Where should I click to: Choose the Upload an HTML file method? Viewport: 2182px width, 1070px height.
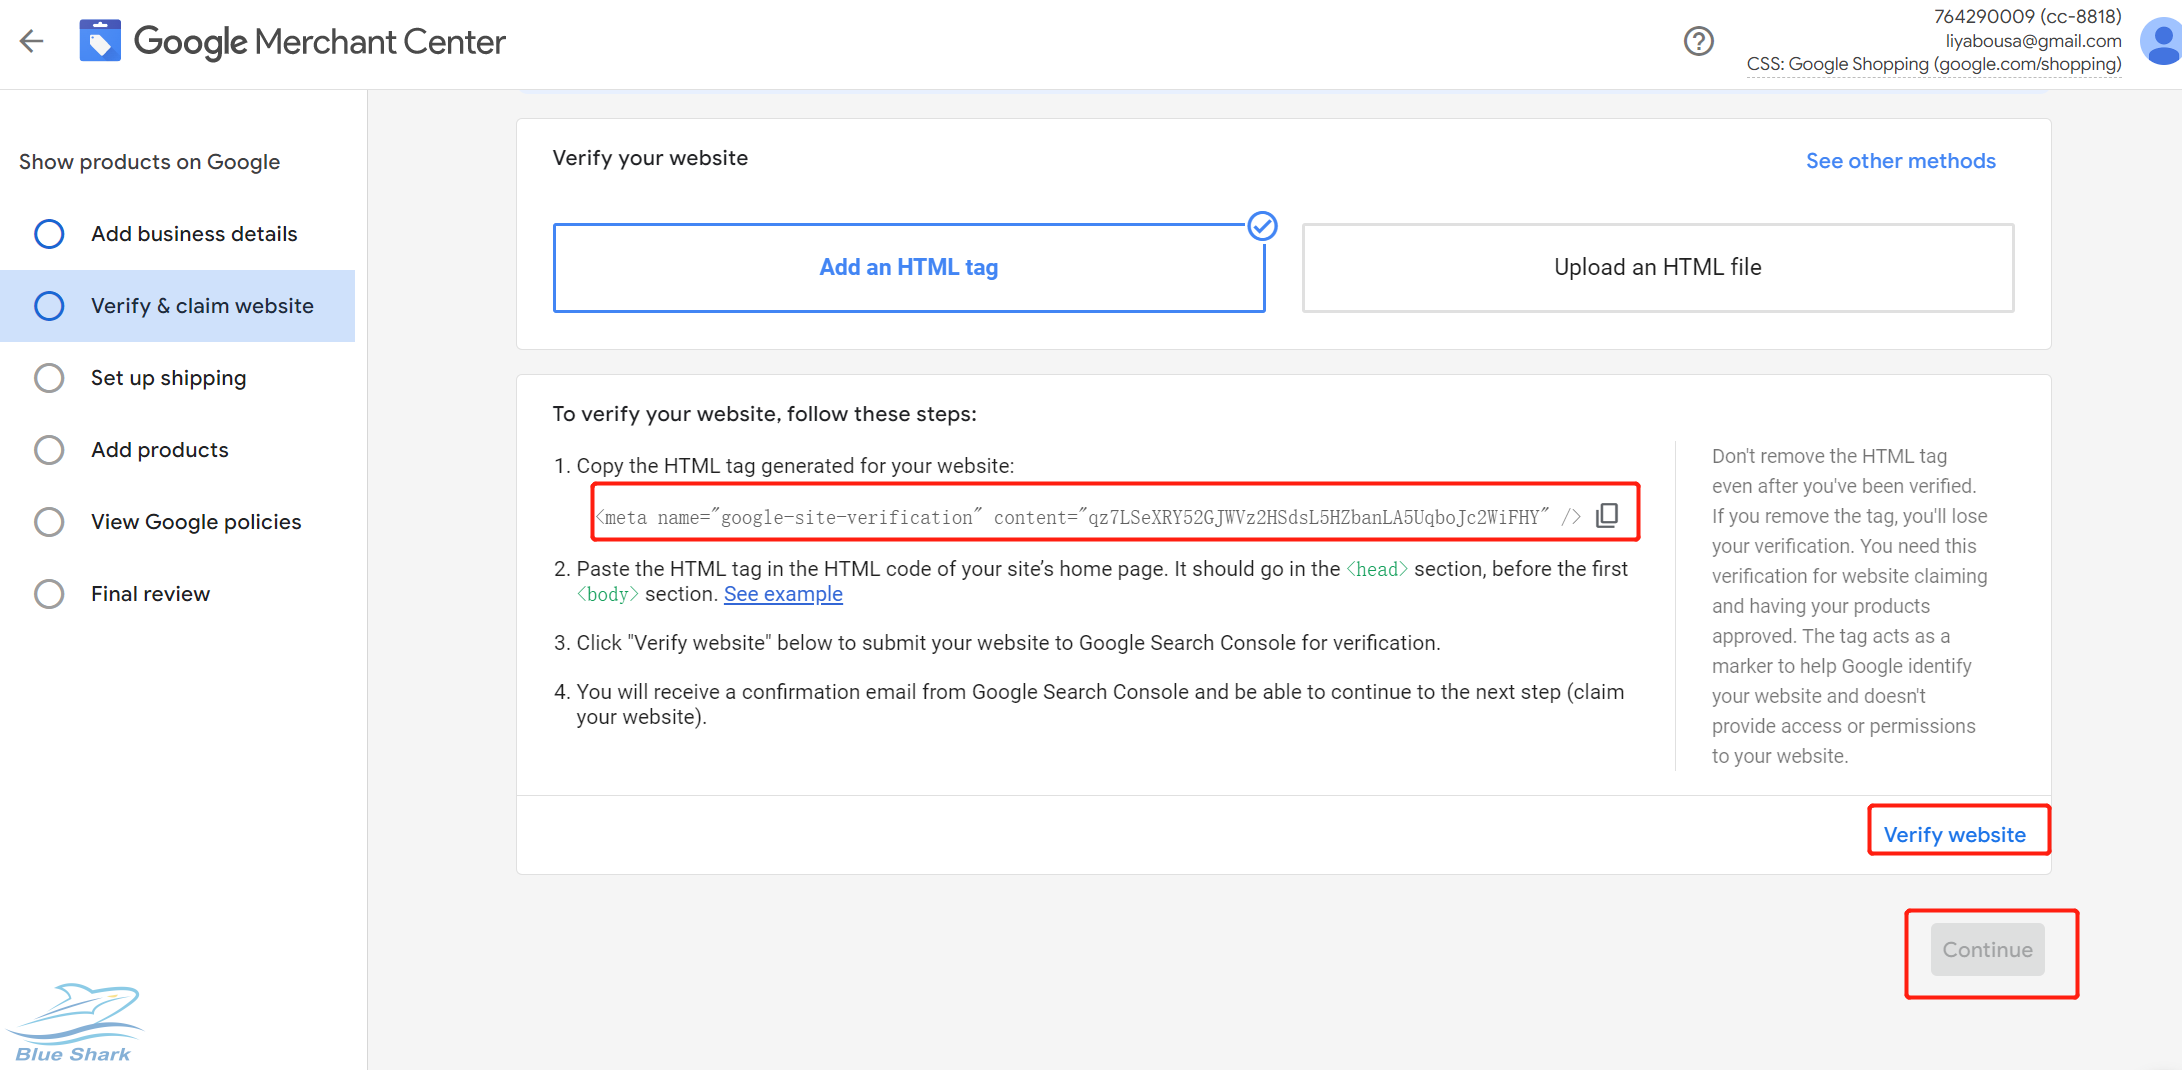[x=1658, y=268]
